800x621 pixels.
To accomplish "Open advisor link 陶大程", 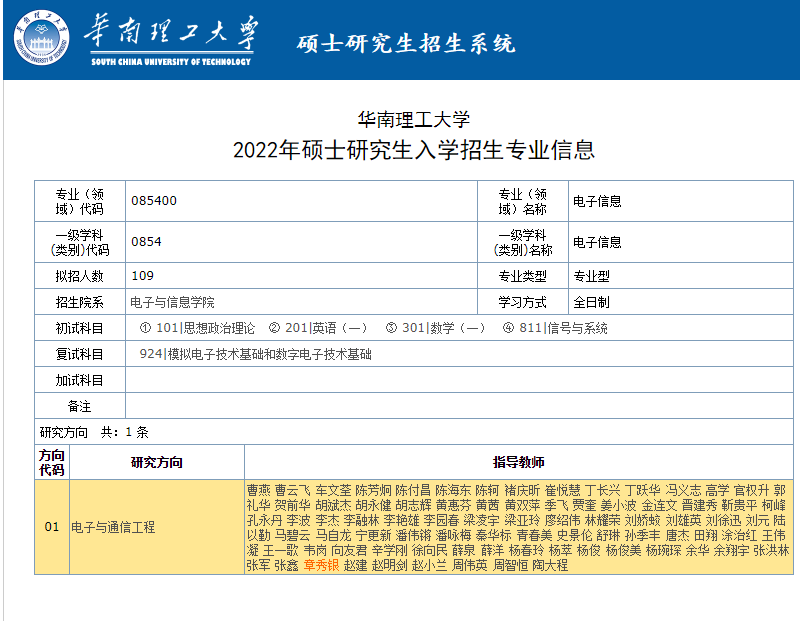I will coord(550,565).
